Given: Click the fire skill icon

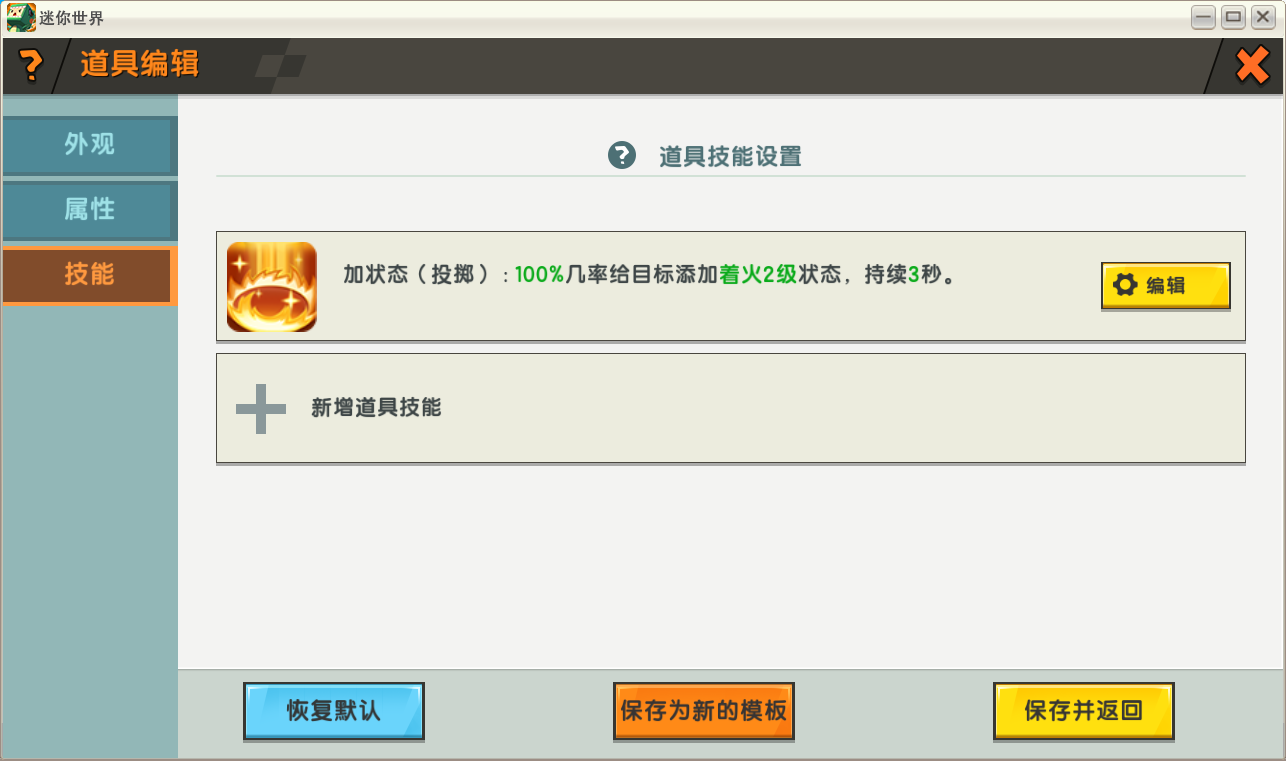Looking at the screenshot, I should (x=272, y=287).
